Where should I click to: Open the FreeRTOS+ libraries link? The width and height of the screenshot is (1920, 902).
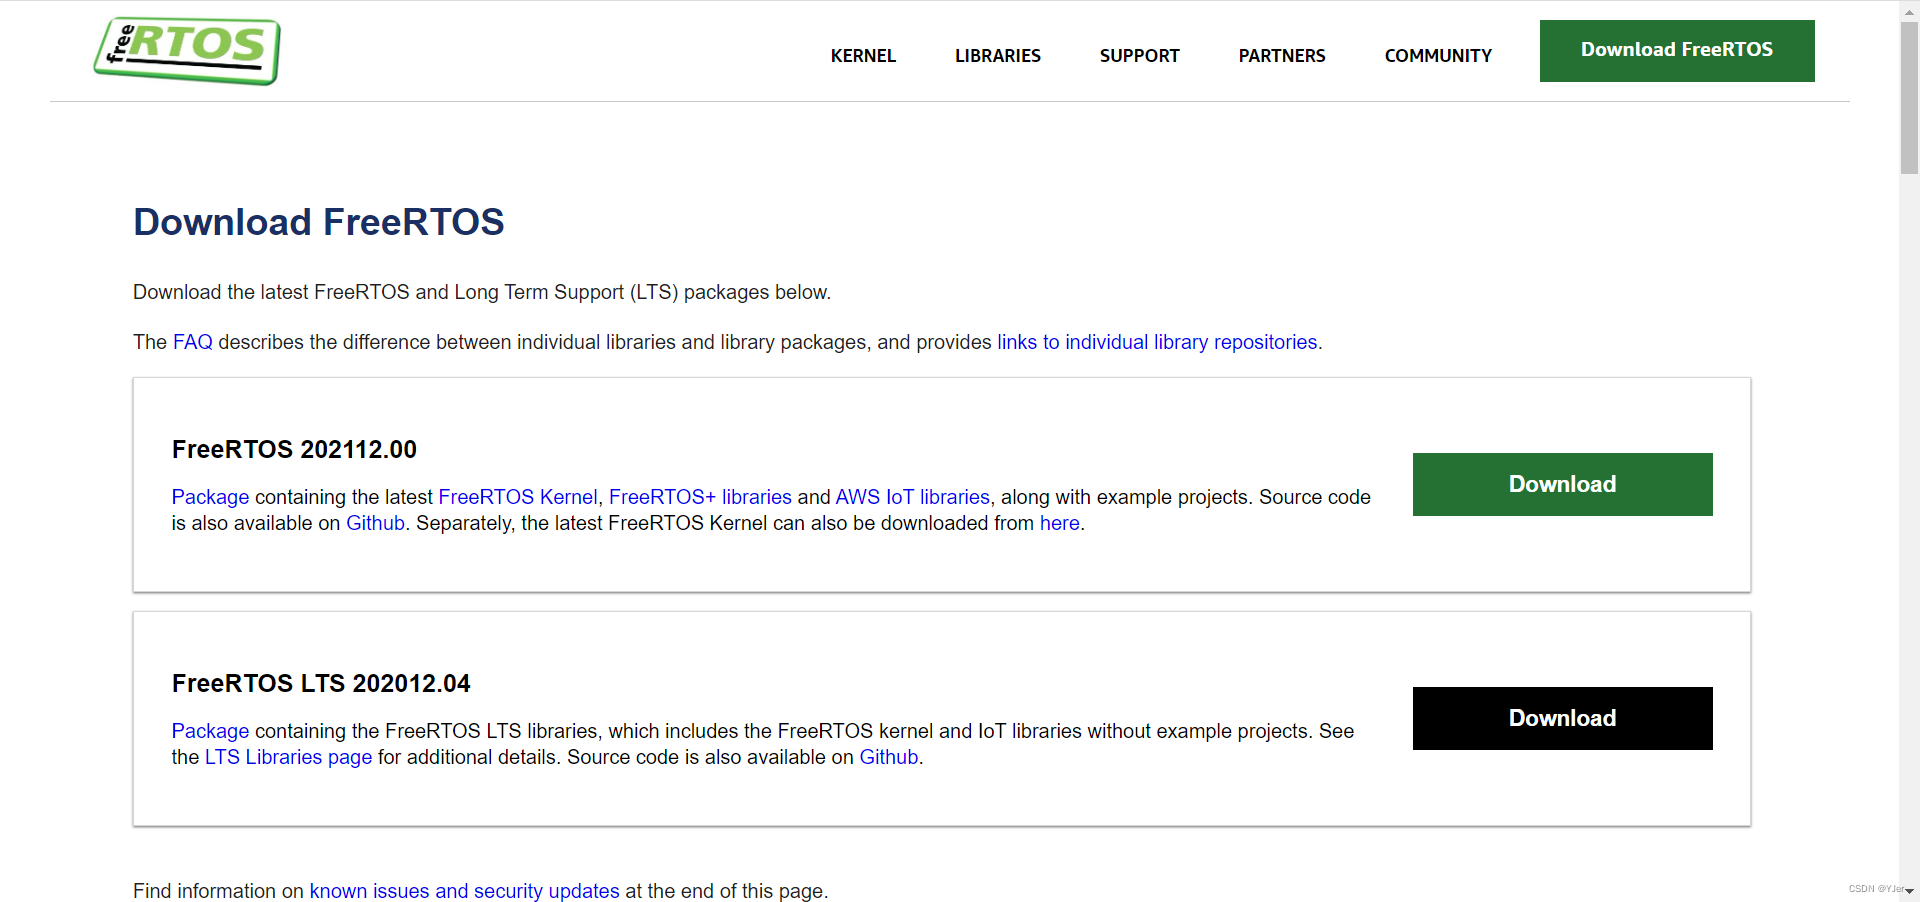pos(700,497)
